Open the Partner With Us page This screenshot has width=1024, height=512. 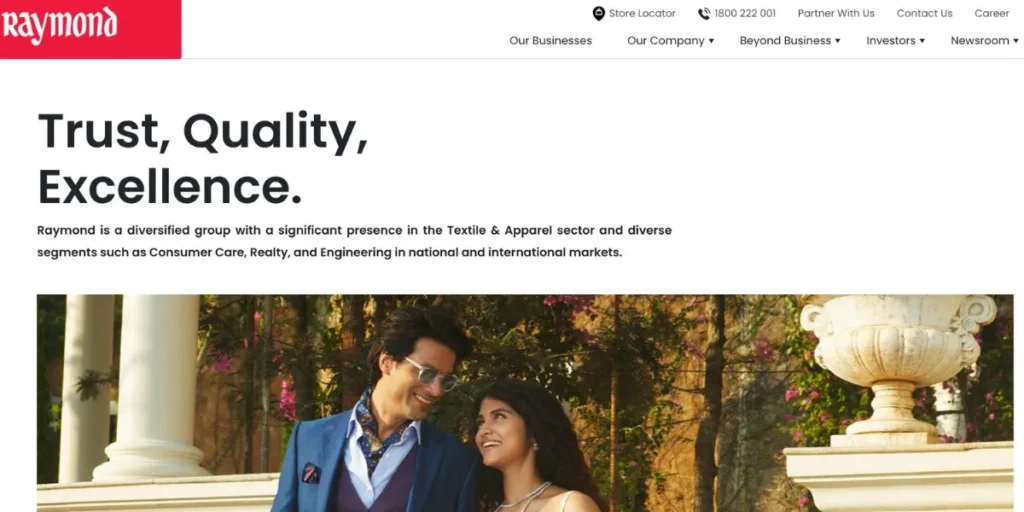(x=836, y=13)
